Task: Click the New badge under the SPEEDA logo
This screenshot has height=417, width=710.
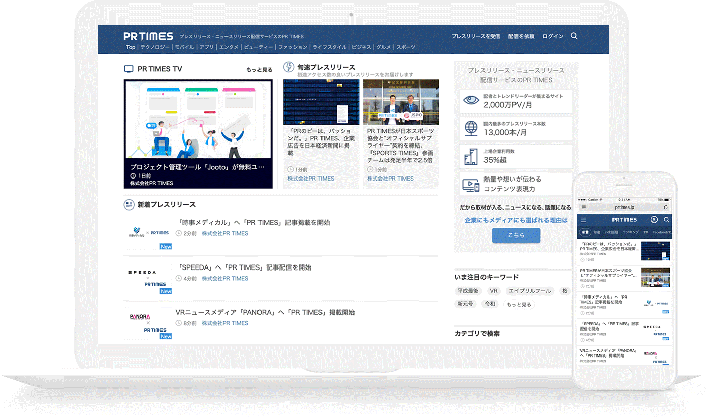Action: (166, 291)
